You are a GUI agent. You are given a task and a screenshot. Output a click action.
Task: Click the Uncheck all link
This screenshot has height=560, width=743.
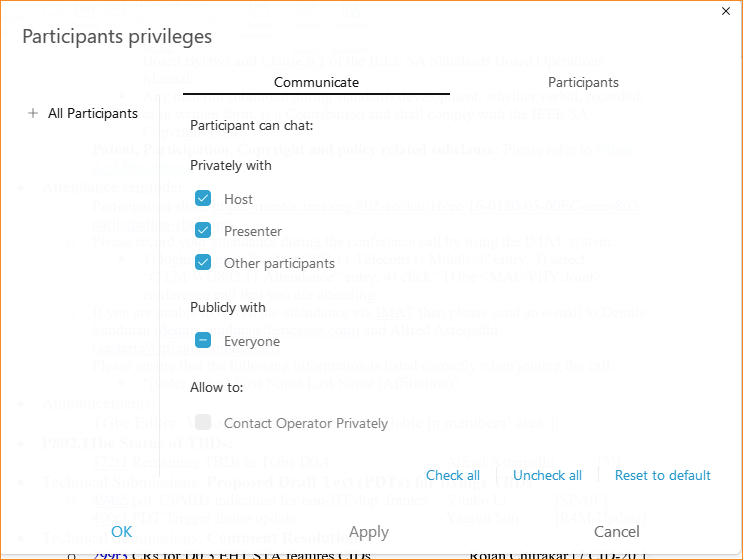click(x=547, y=475)
